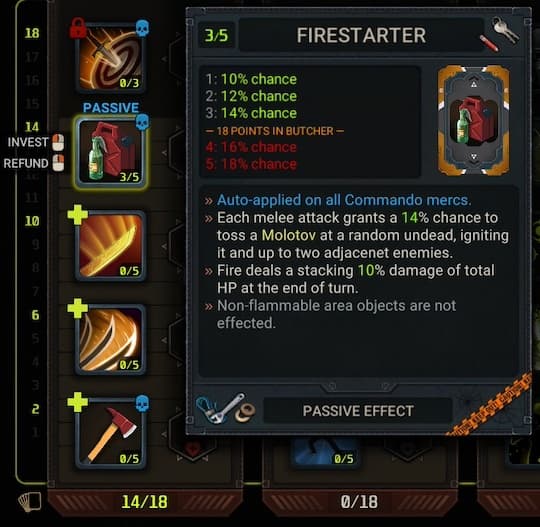Click the down arrow on Firestarter card

click(474, 157)
